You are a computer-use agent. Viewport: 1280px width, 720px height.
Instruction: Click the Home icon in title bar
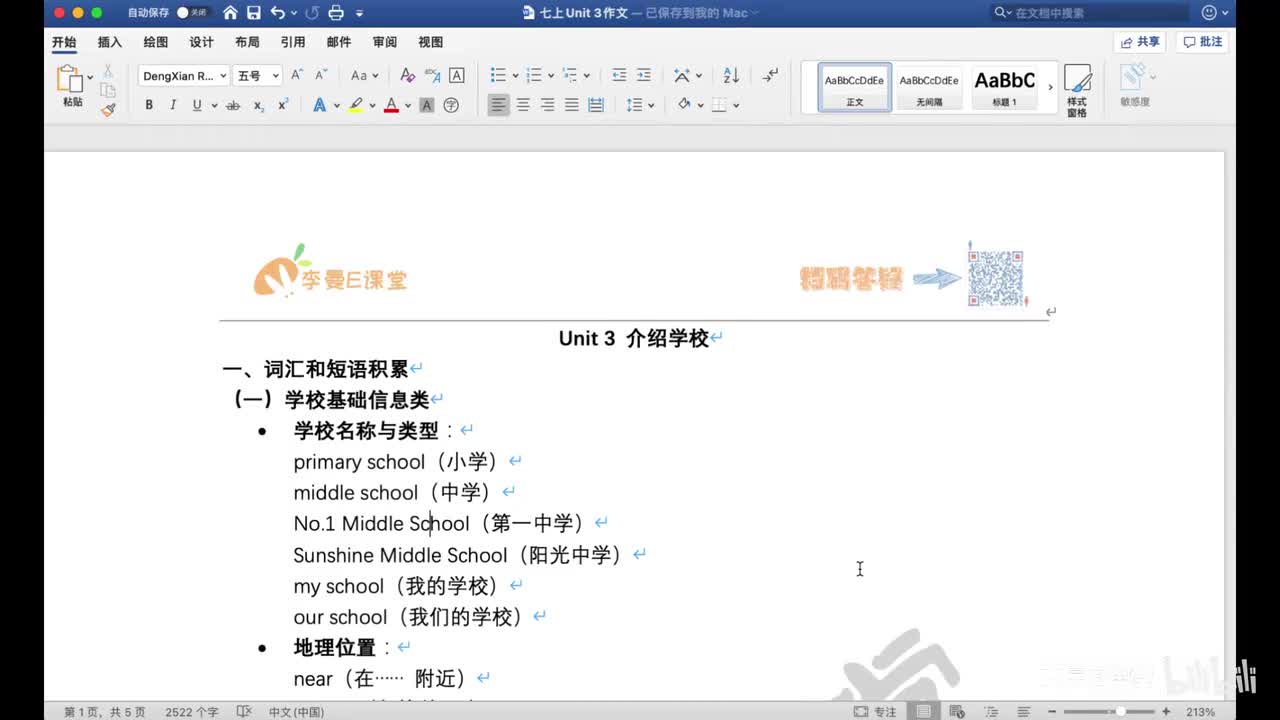[230, 12]
